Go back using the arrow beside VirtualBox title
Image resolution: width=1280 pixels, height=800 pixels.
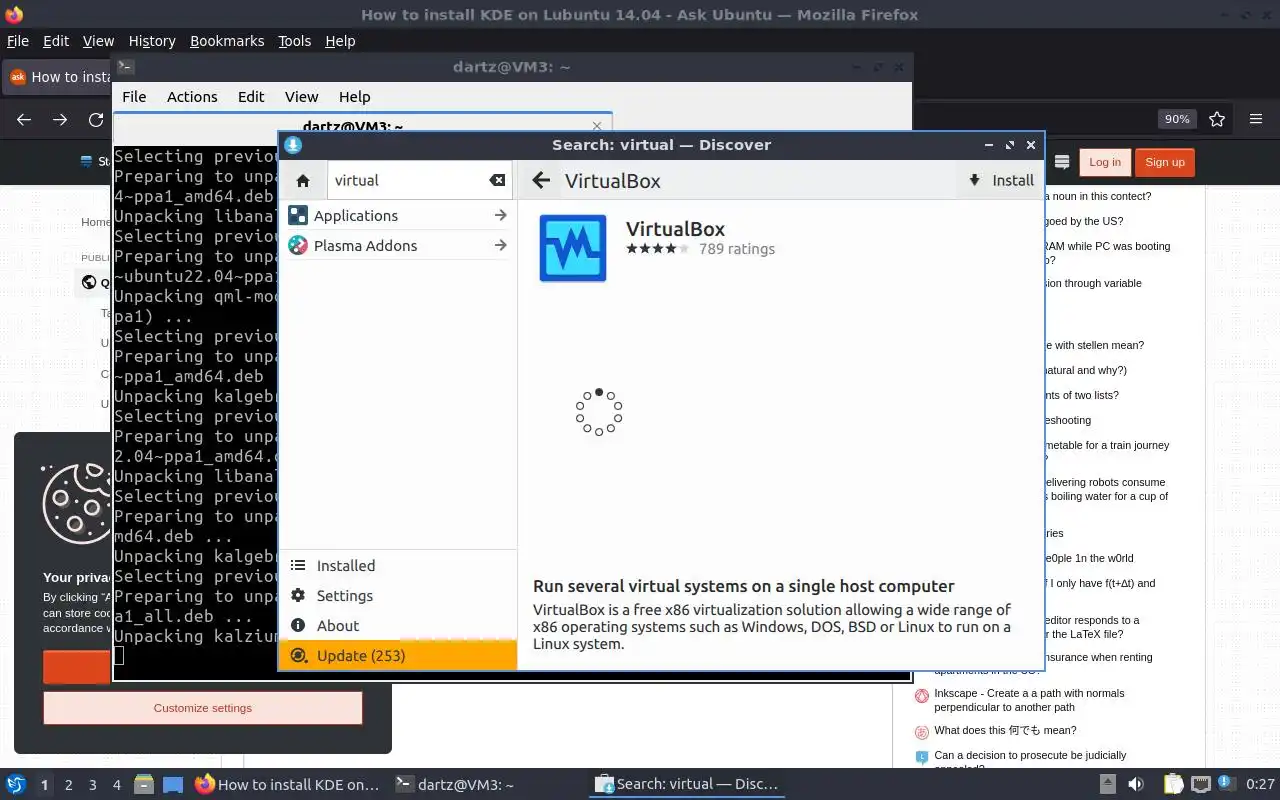point(541,180)
